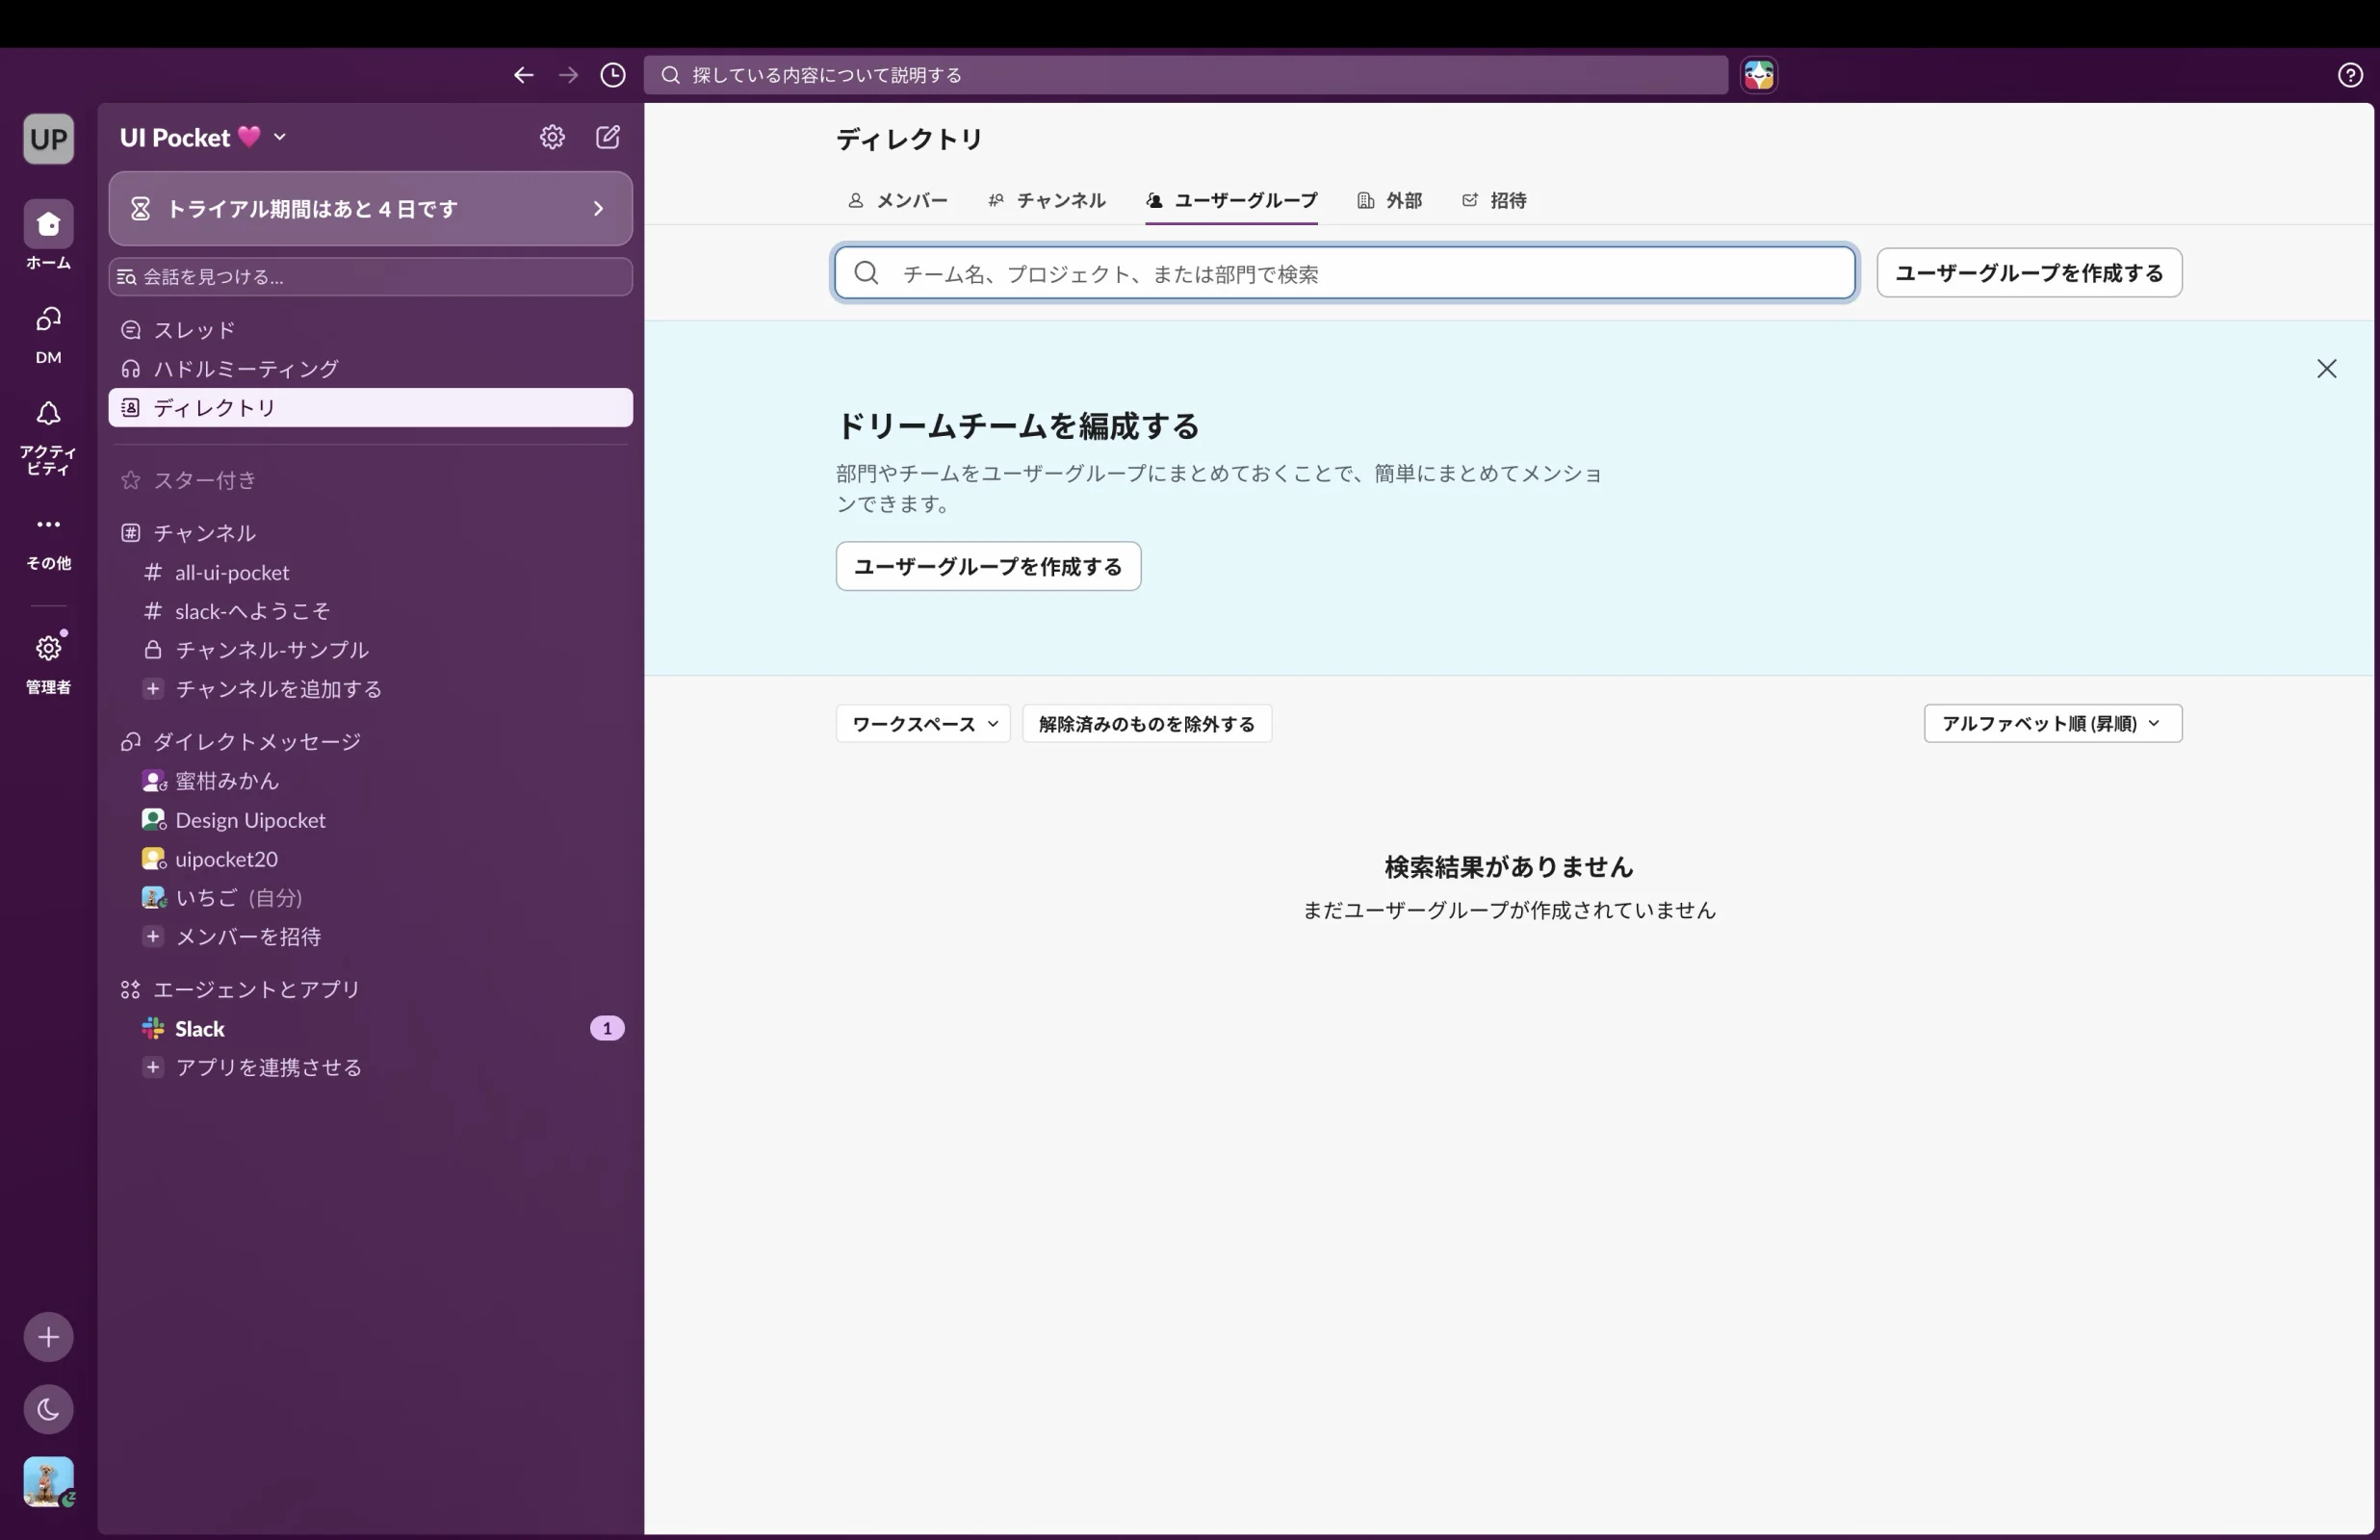Toggle dark mode moon icon
2380x1540 pixels.
(48, 1409)
